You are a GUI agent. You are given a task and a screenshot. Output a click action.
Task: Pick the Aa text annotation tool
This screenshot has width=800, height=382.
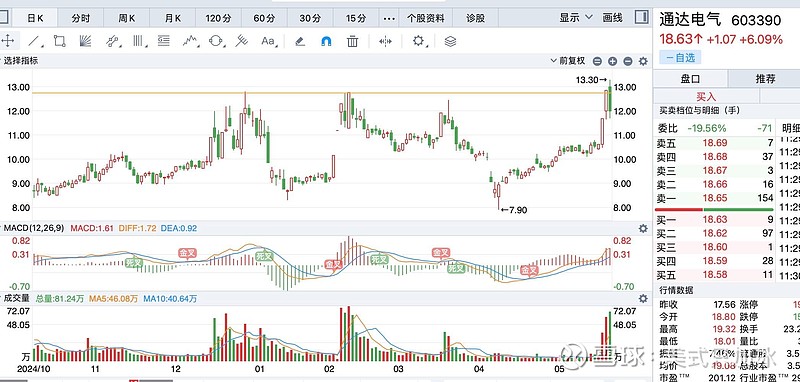pos(268,41)
